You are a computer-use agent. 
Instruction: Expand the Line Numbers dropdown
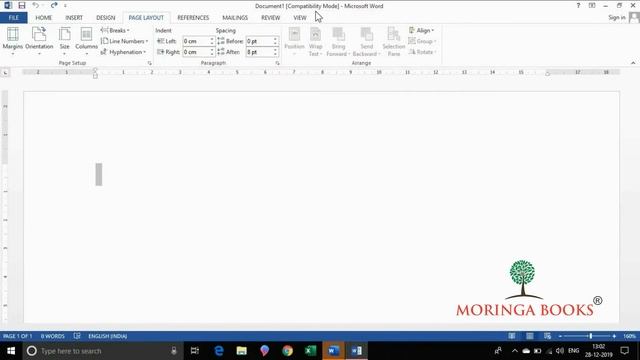point(124,41)
